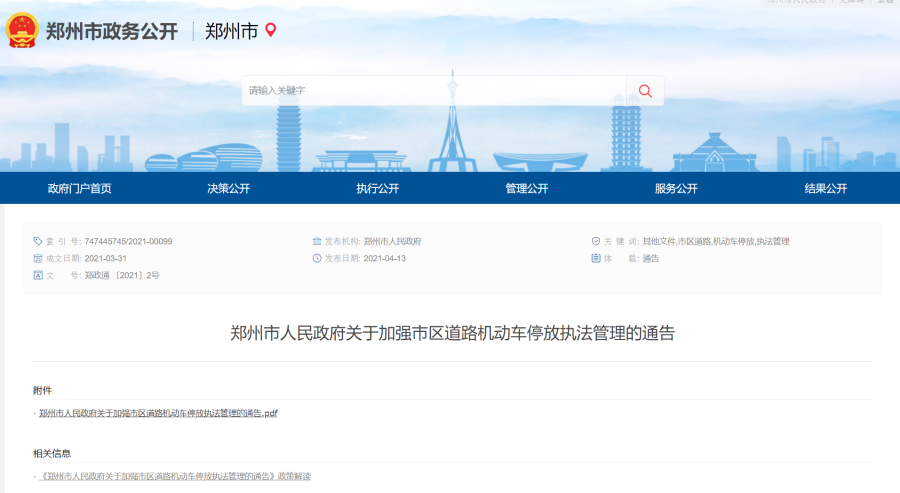Viewport: 900px width, 493px height.
Task: Go to the 执行公开 section
Action: tap(378, 188)
